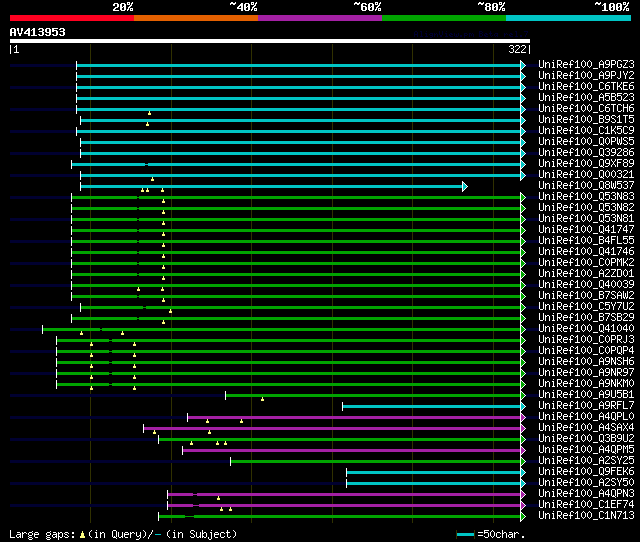Click UniRef100_B7SAW2 label
The width and height of the screenshot is (640, 542).
(586, 296)
